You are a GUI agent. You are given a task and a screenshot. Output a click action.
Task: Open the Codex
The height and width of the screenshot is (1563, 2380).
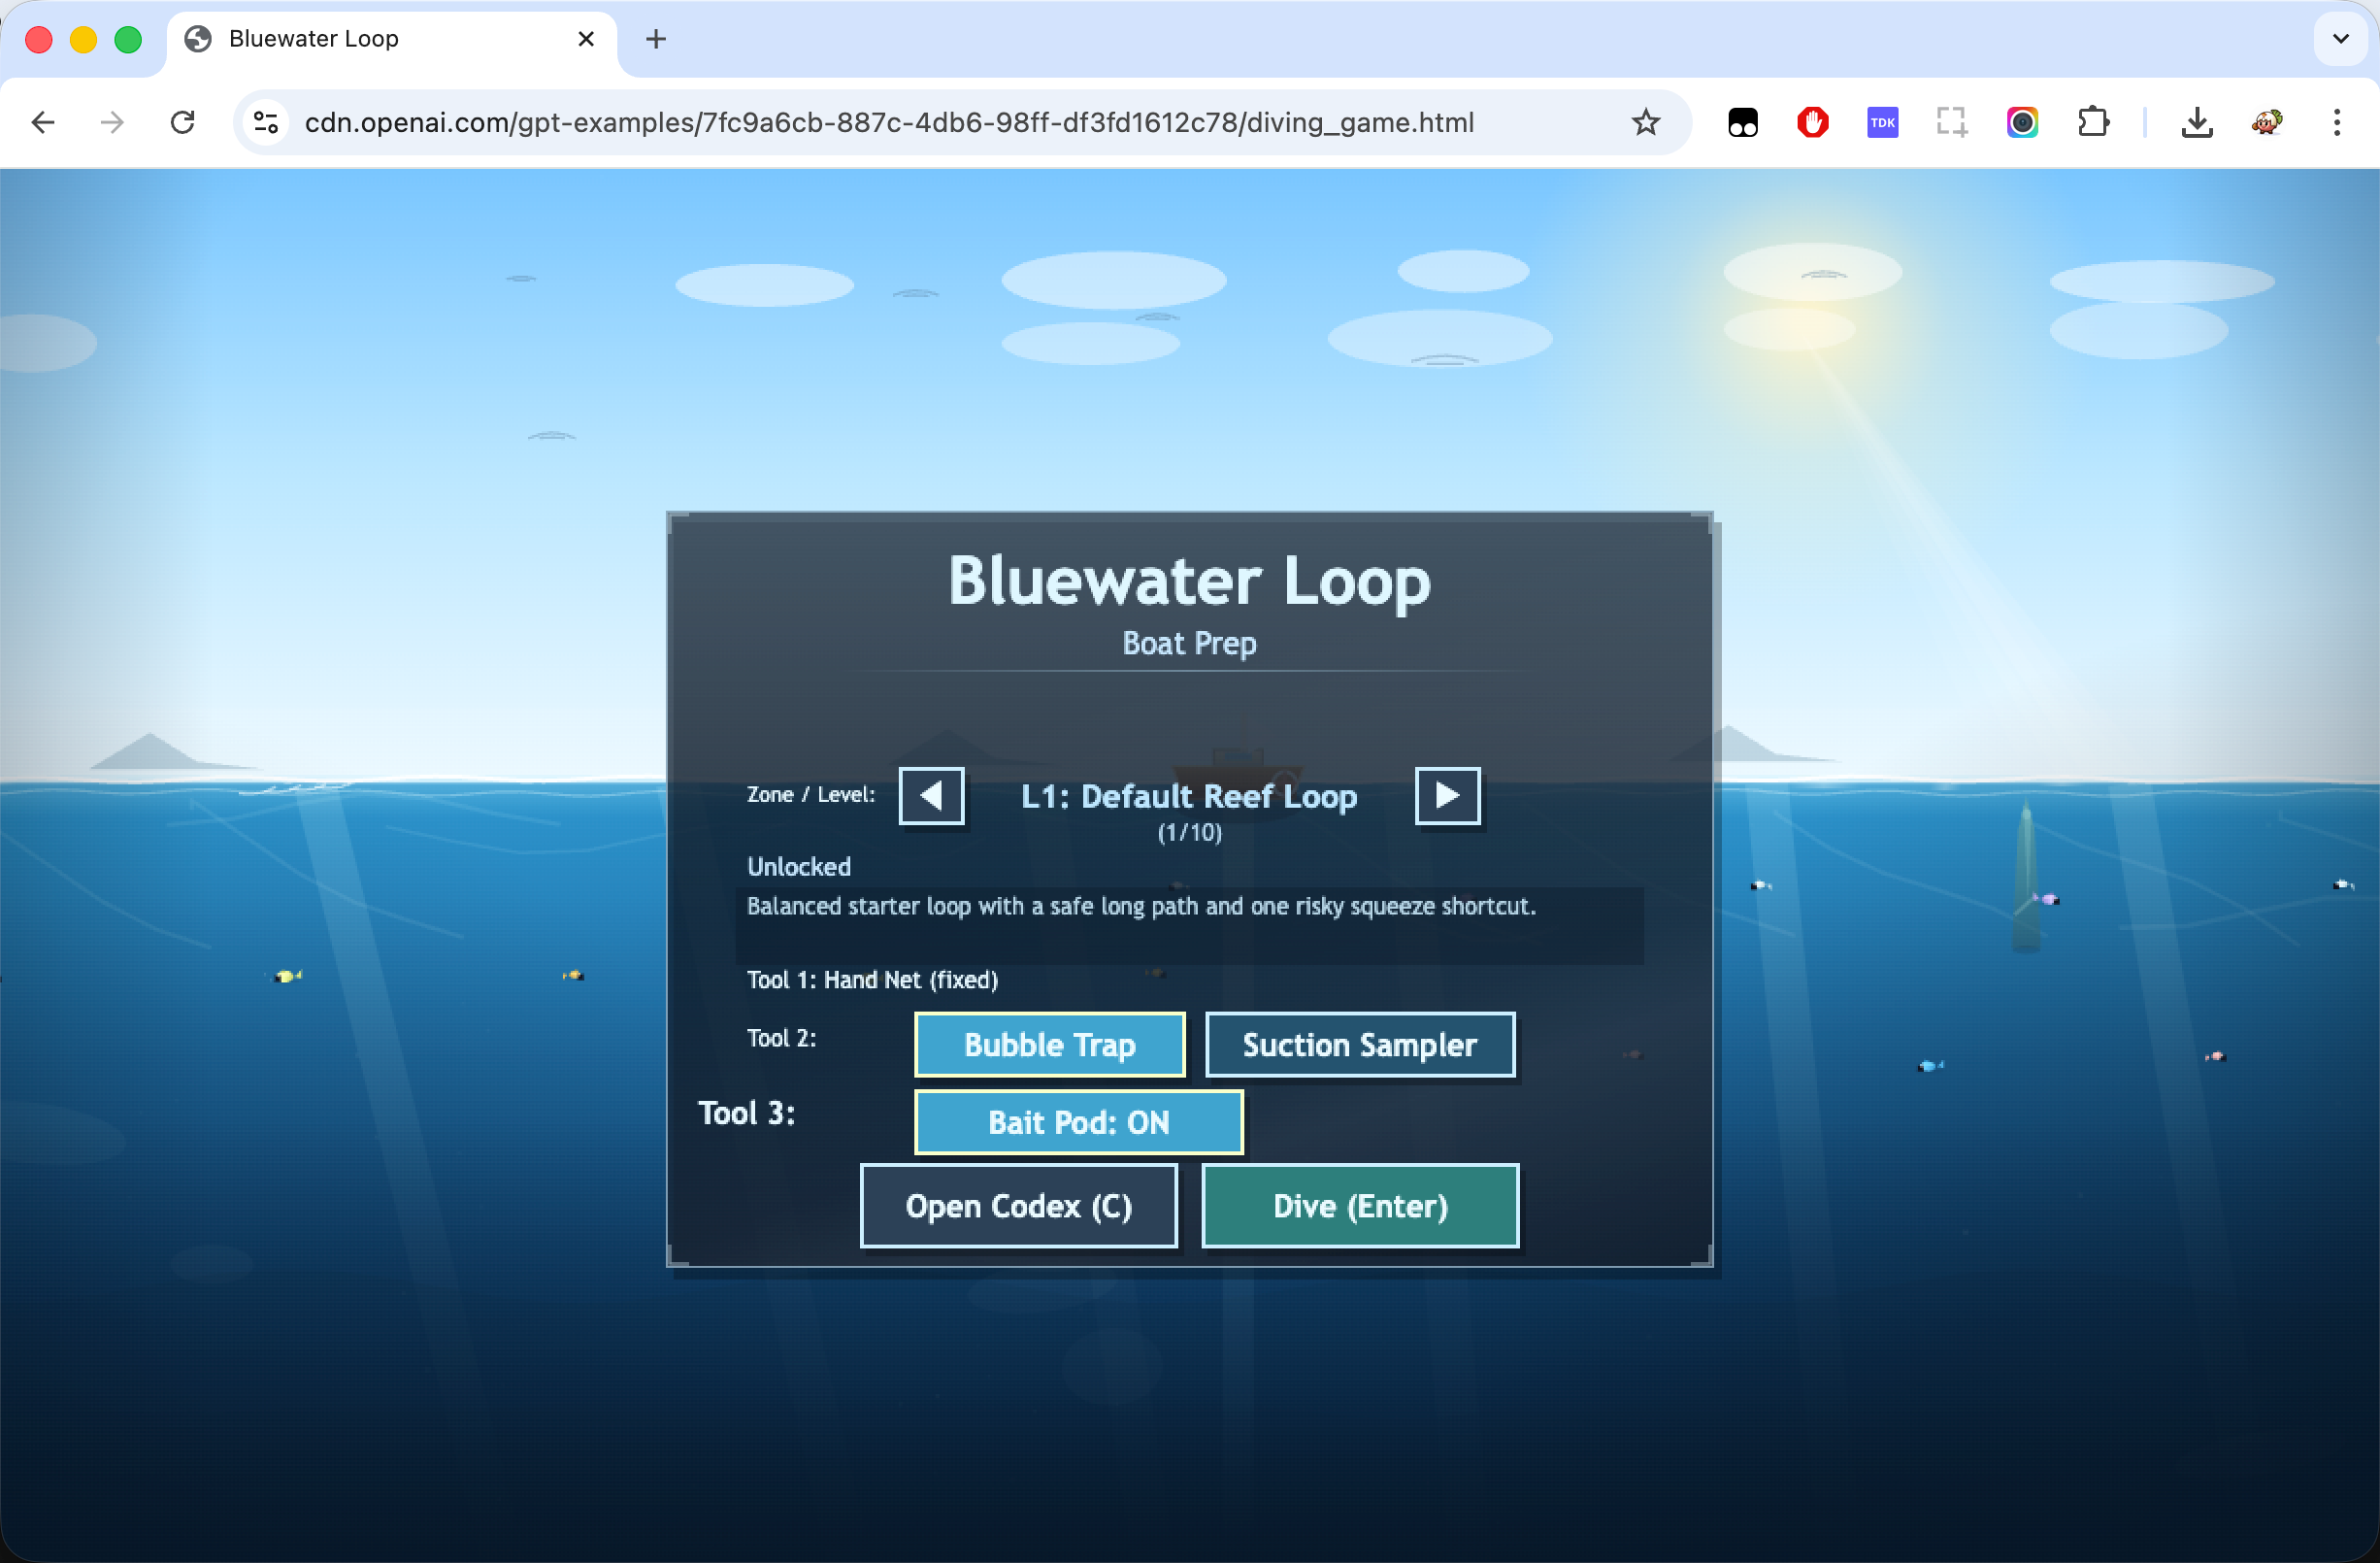tap(1018, 1206)
